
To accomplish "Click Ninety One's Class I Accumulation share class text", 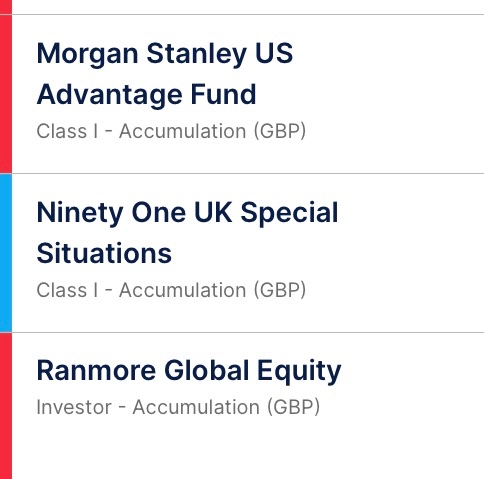I will click(171, 290).
